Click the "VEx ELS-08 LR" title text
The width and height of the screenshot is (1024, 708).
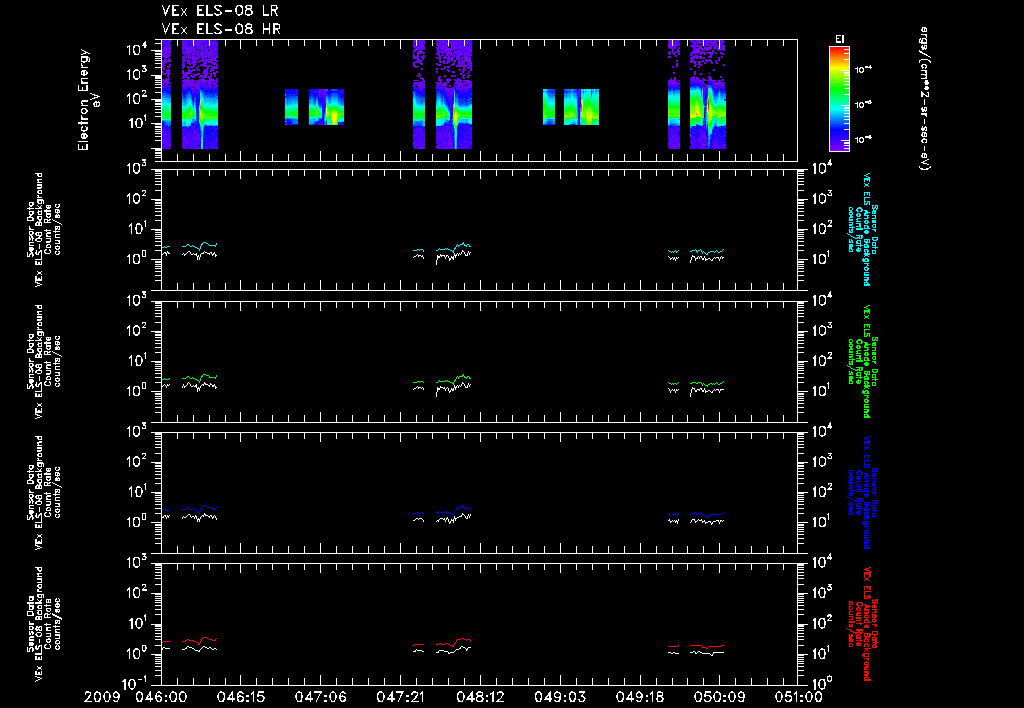point(220,11)
